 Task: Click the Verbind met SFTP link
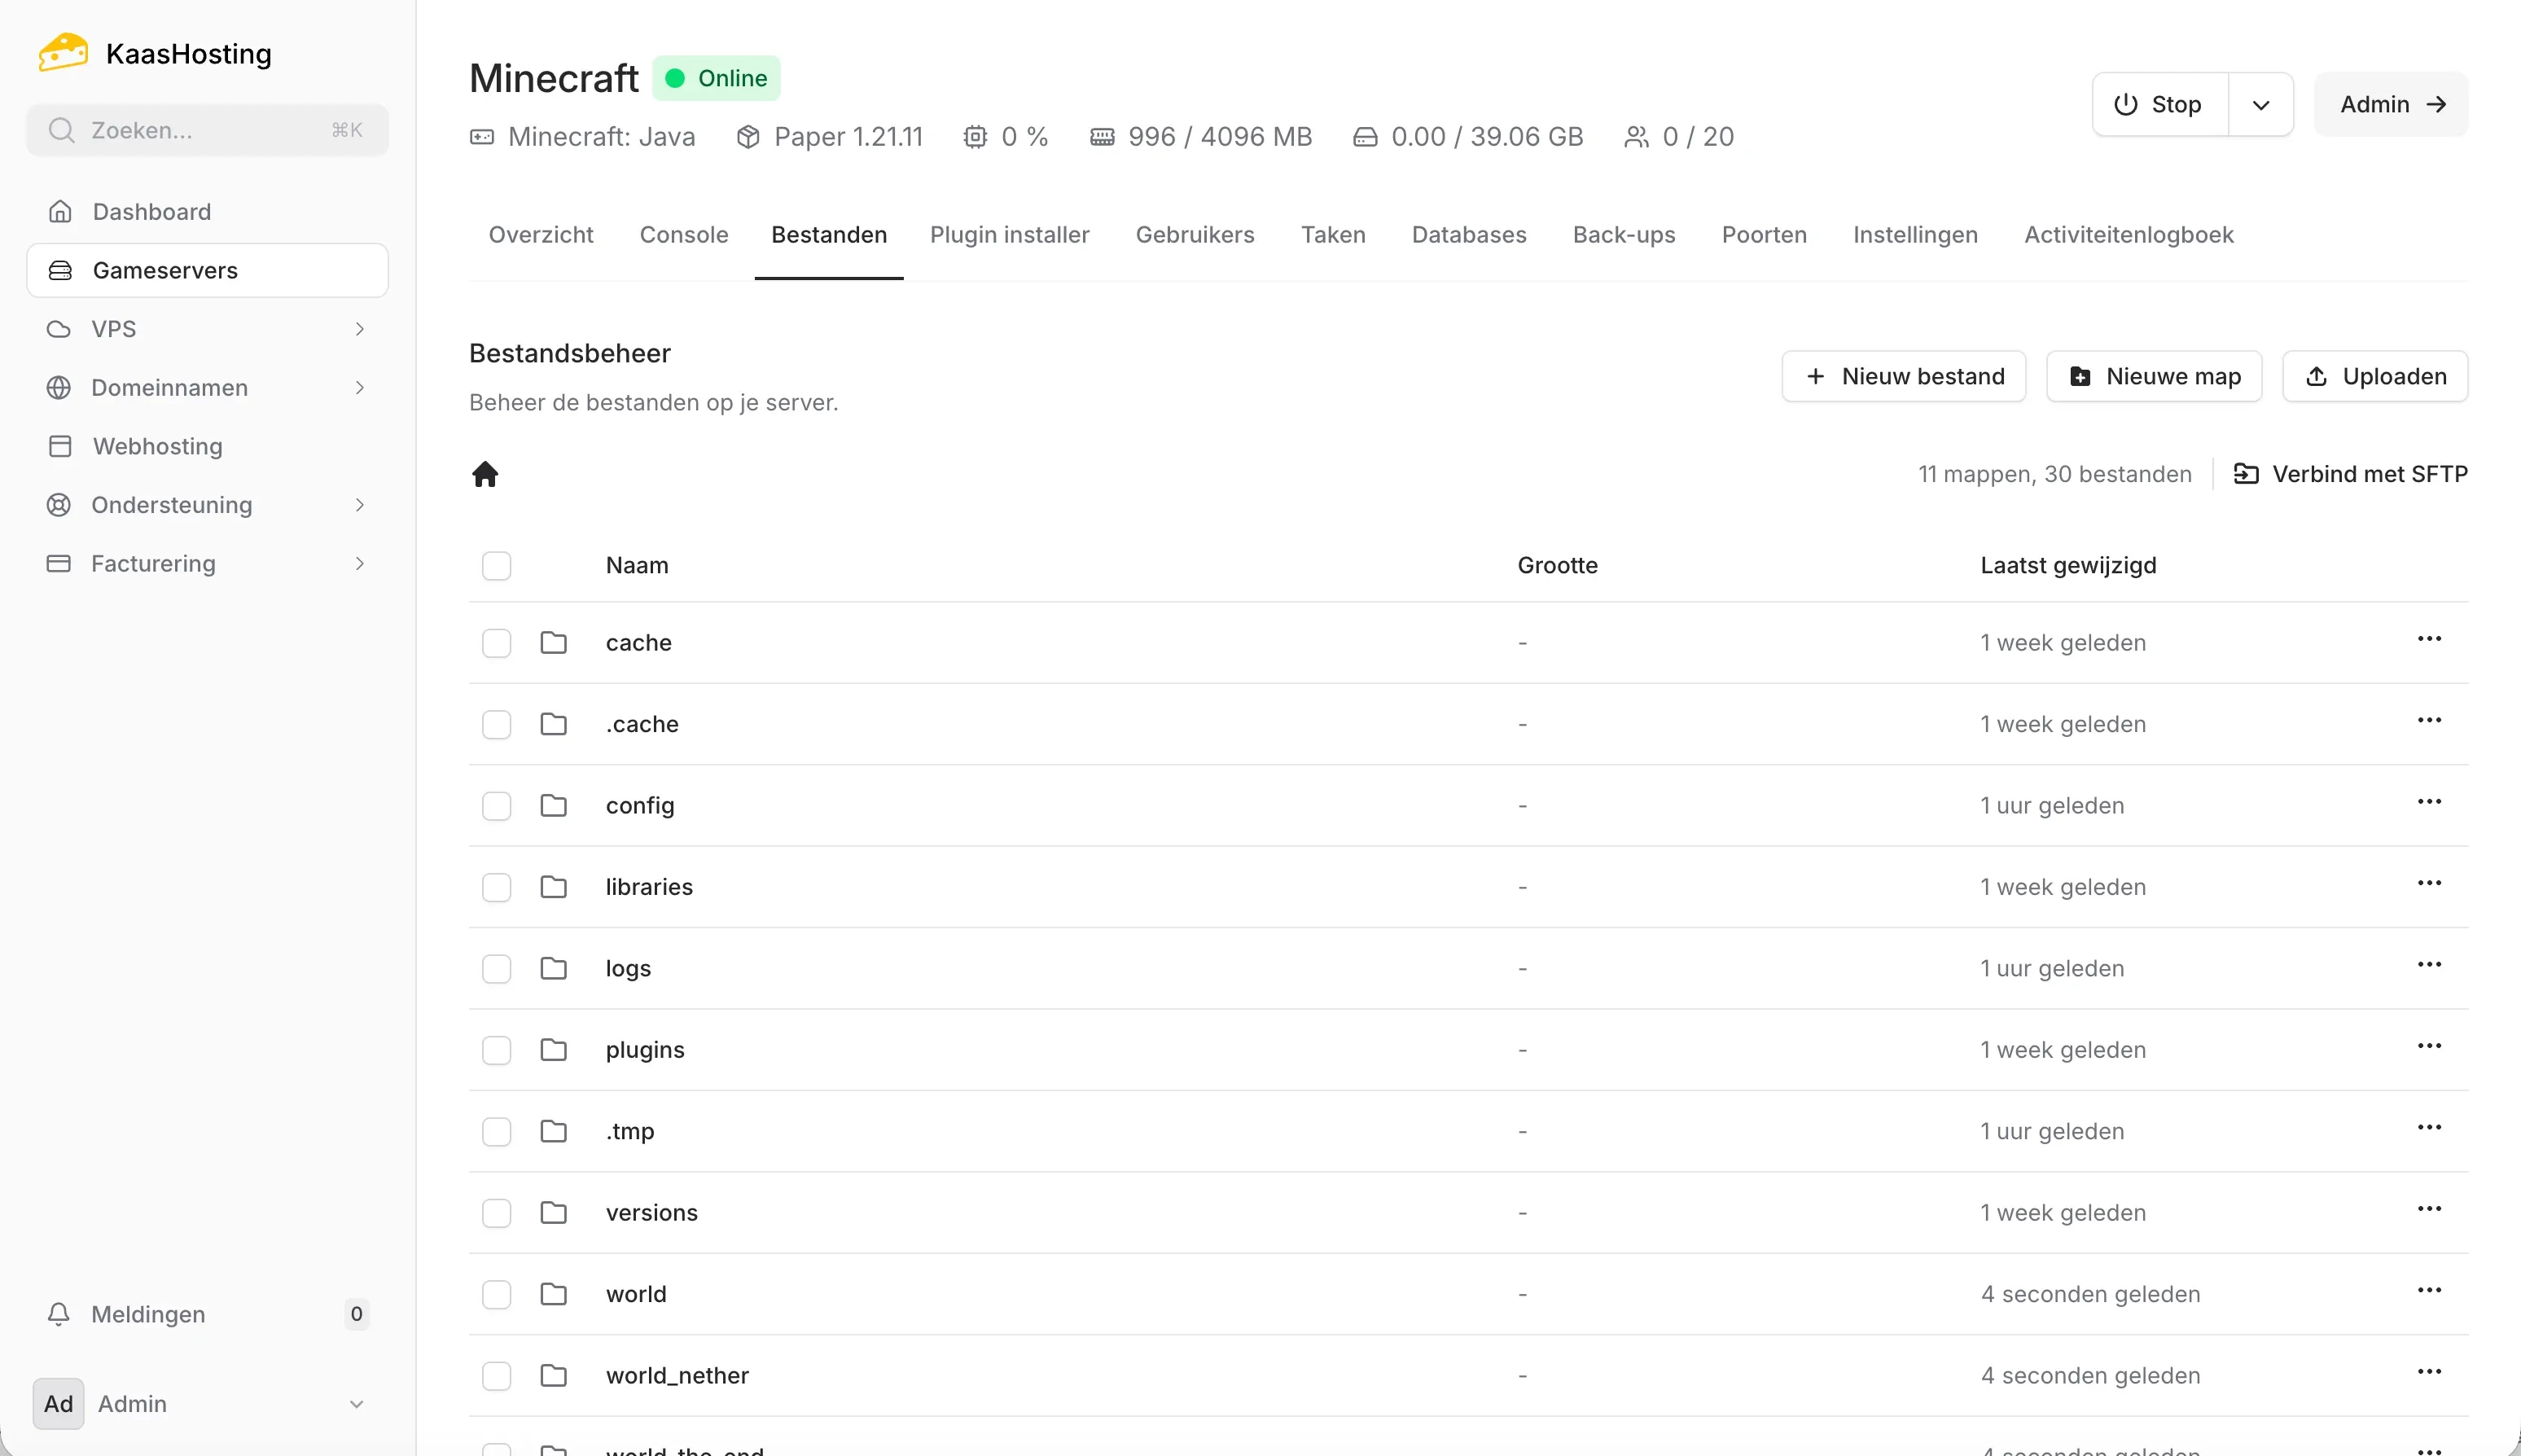click(2351, 474)
